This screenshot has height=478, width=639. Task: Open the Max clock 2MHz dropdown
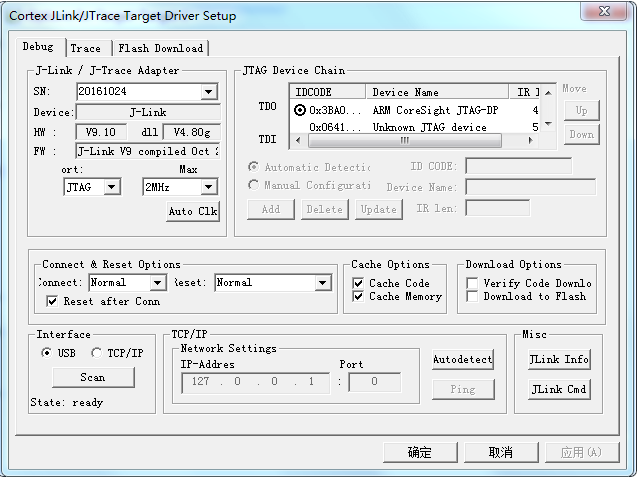point(209,187)
